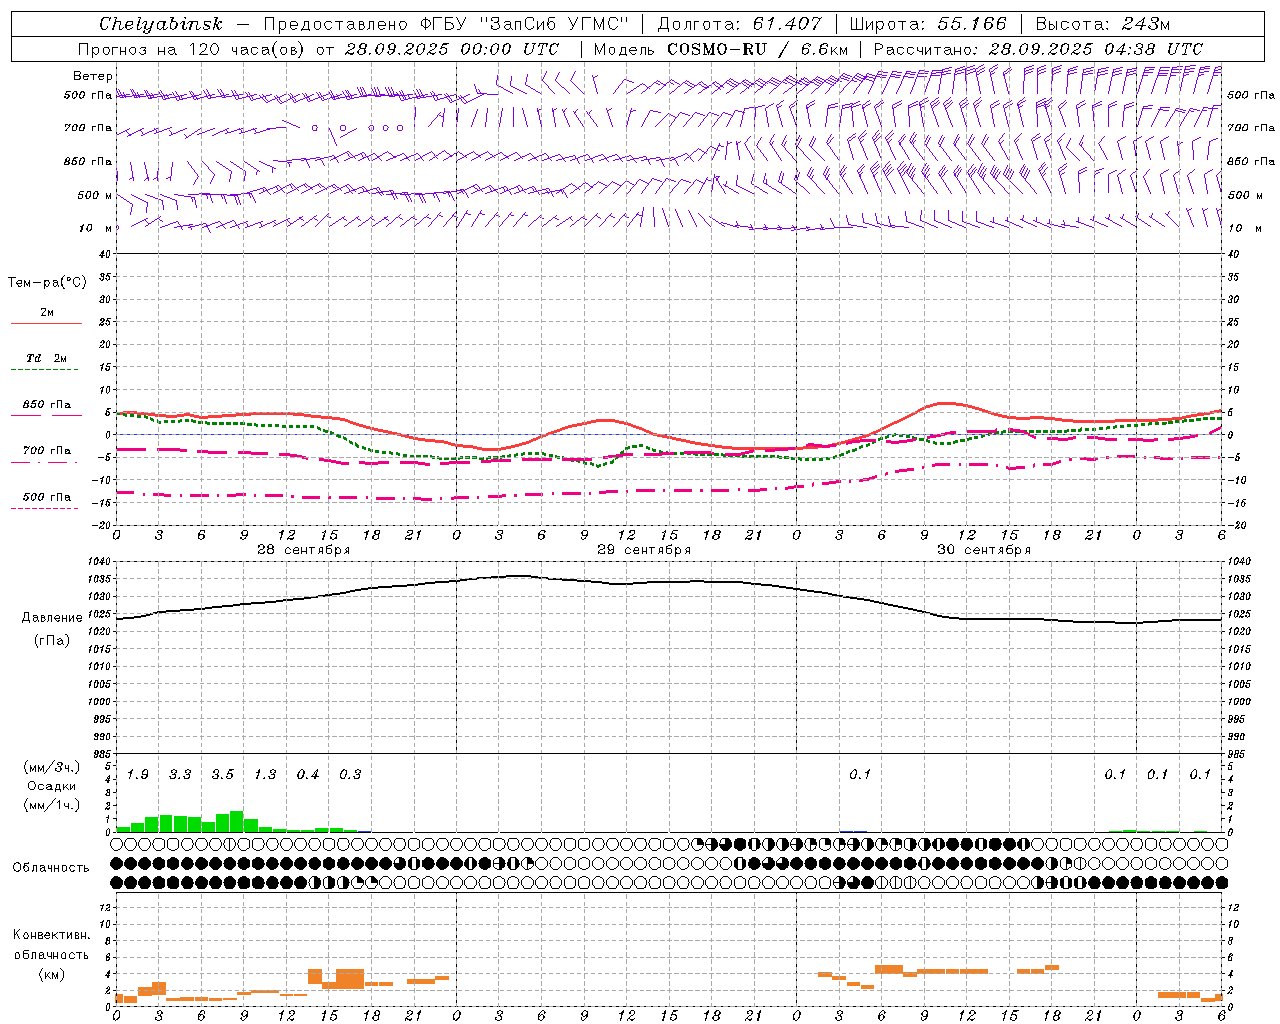Click the '3.5' precipitation total
Viewport: 1280px width, 1024px height.
[222, 775]
